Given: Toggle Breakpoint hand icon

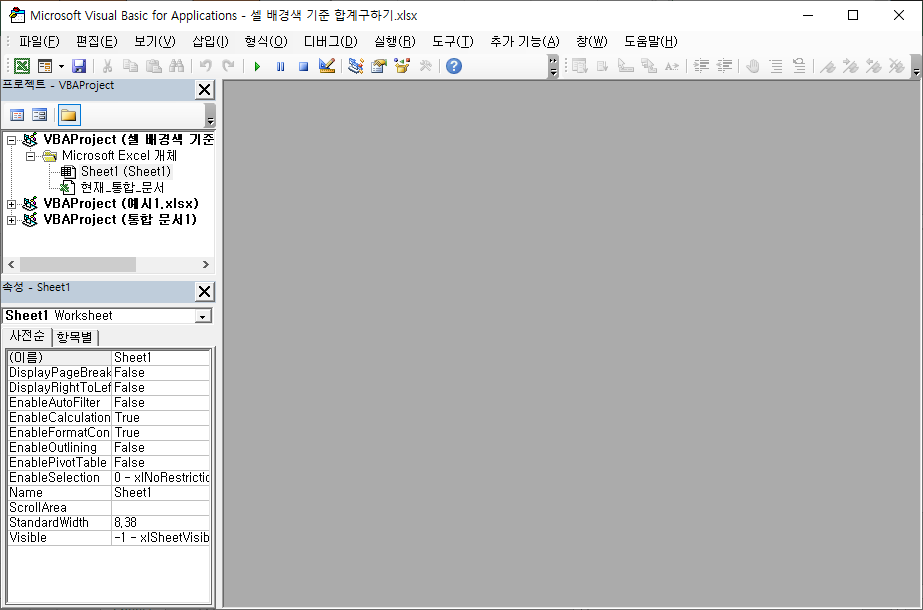Looking at the screenshot, I should coord(753,66).
